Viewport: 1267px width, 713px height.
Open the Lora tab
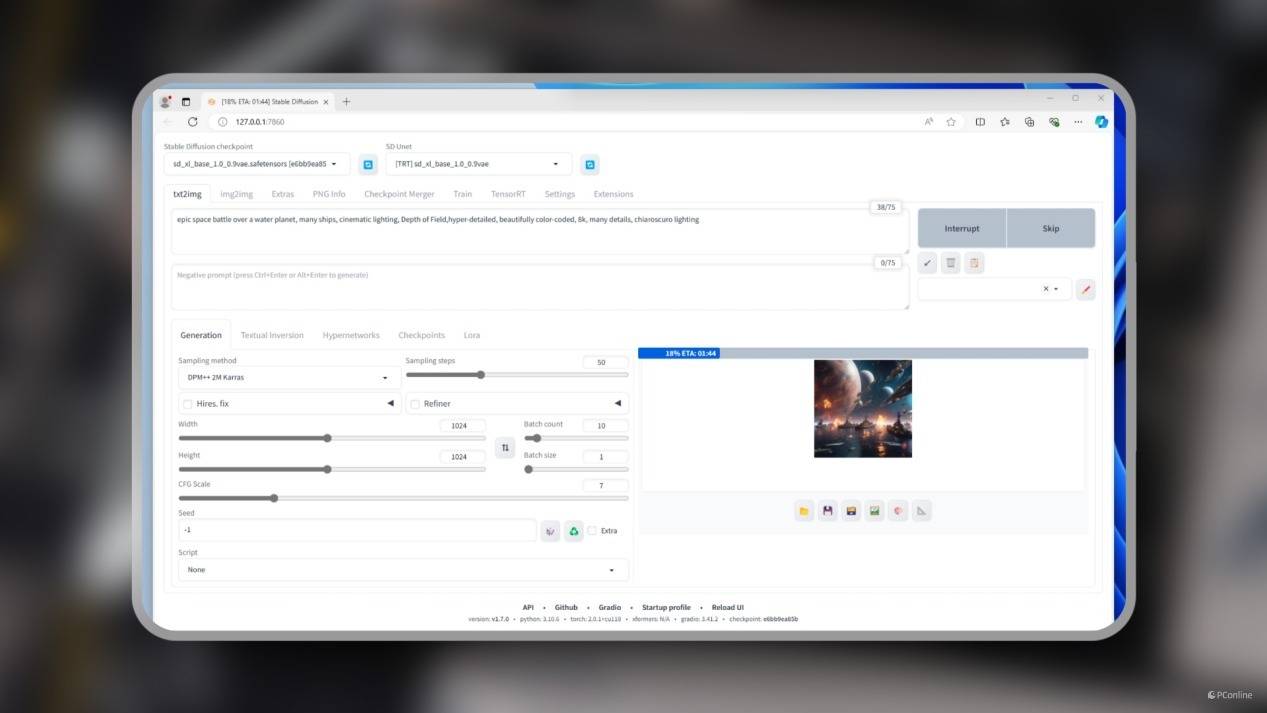[472, 335]
